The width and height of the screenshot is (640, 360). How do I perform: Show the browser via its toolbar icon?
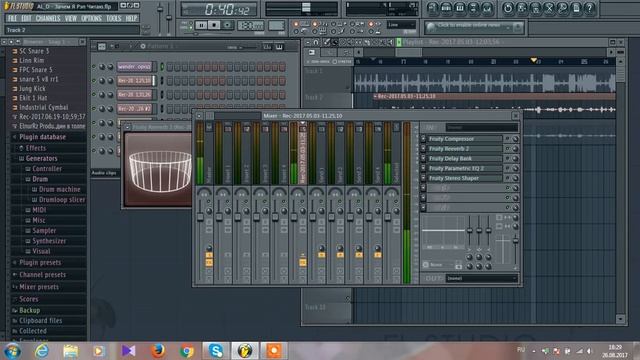(x=473, y=8)
